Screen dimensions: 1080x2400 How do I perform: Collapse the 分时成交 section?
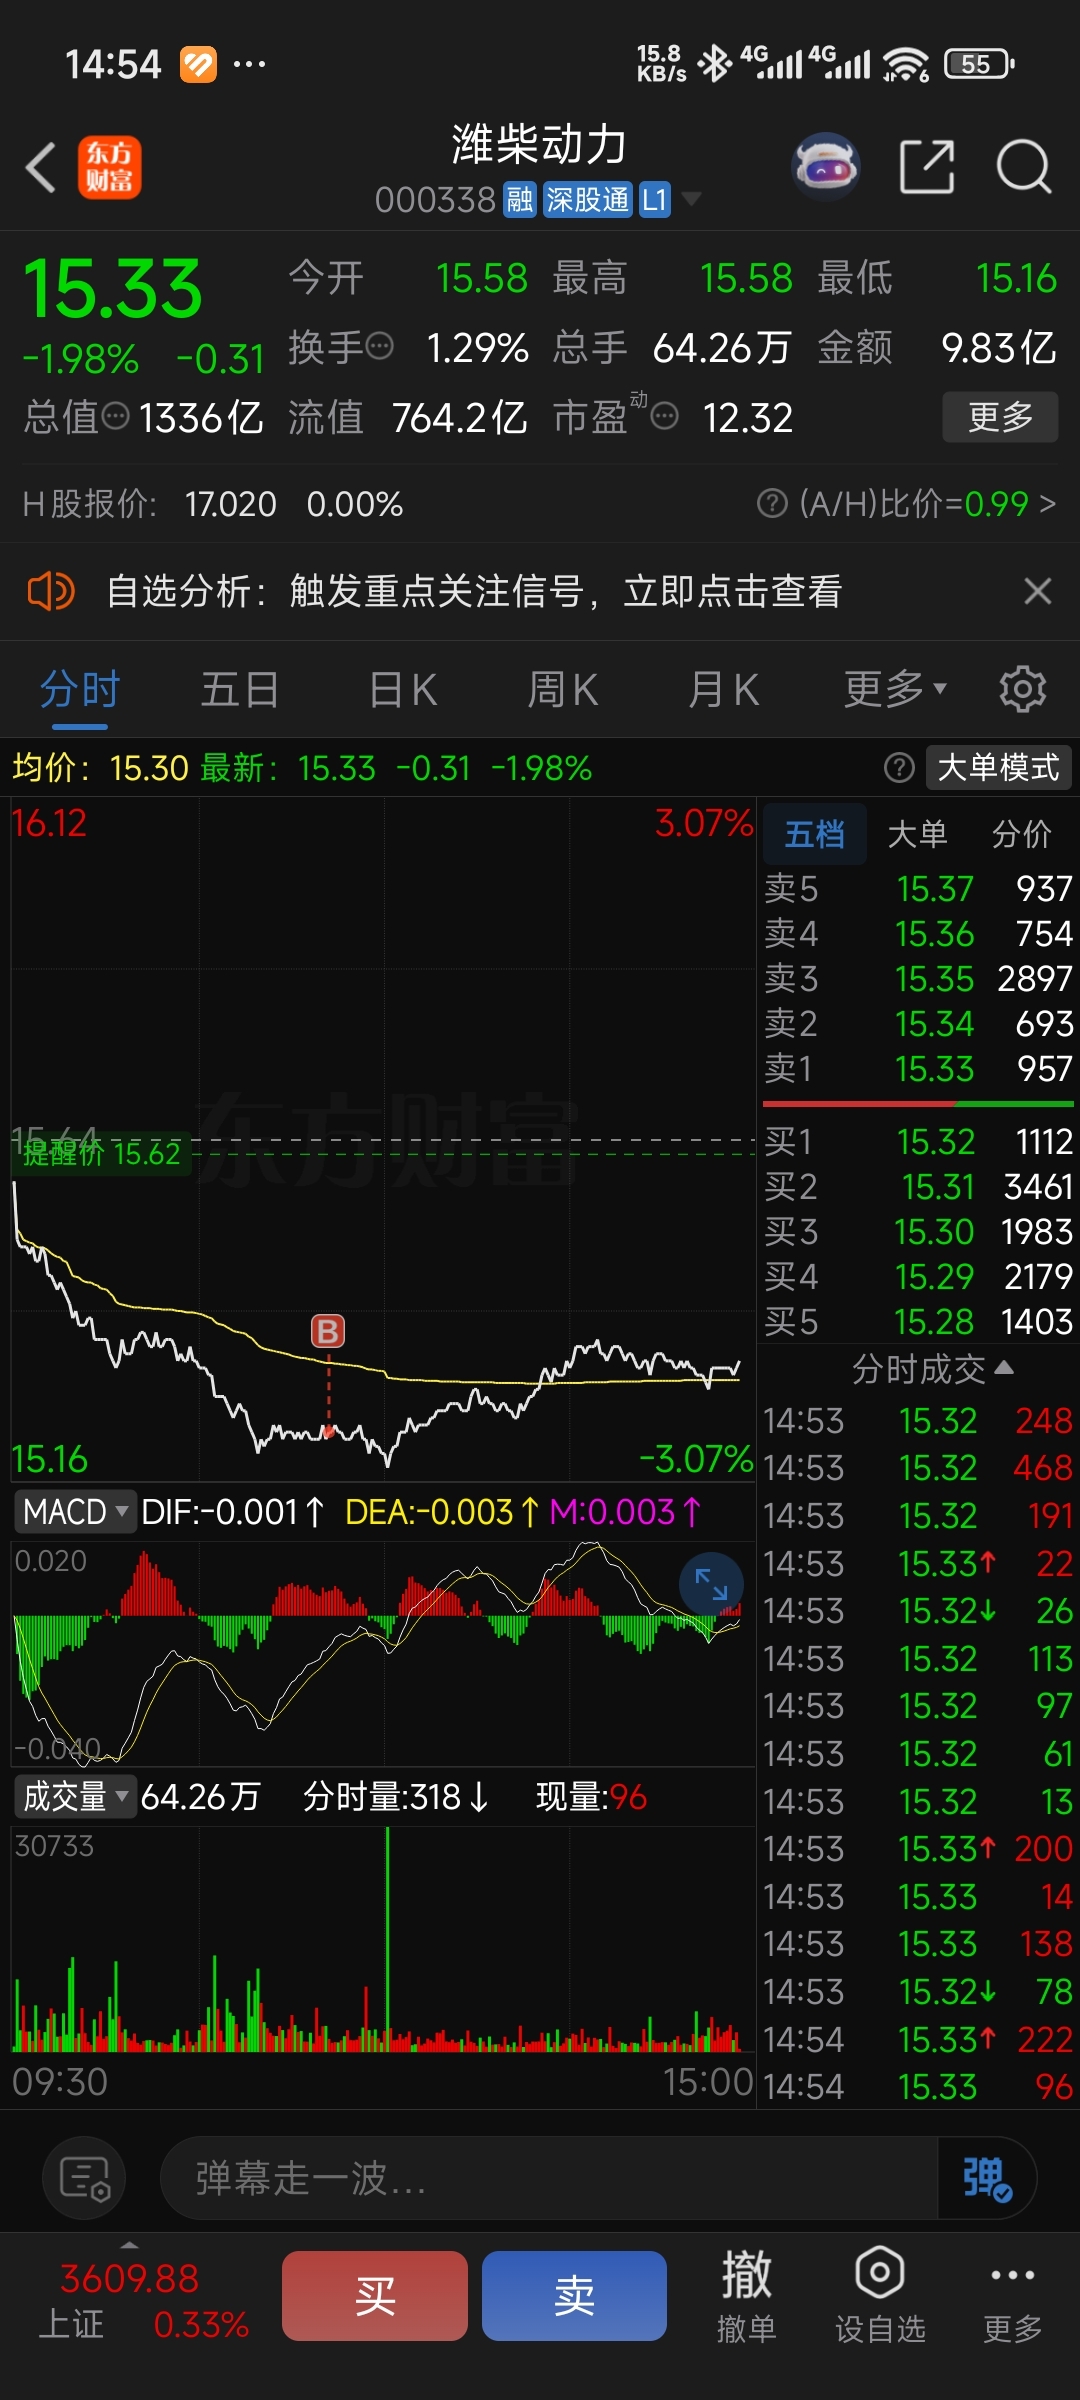(x=932, y=1369)
